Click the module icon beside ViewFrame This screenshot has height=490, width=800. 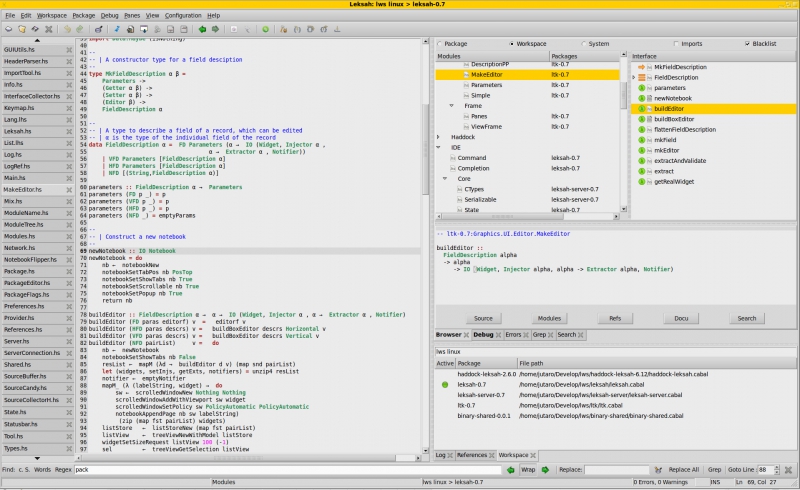tap(465, 127)
